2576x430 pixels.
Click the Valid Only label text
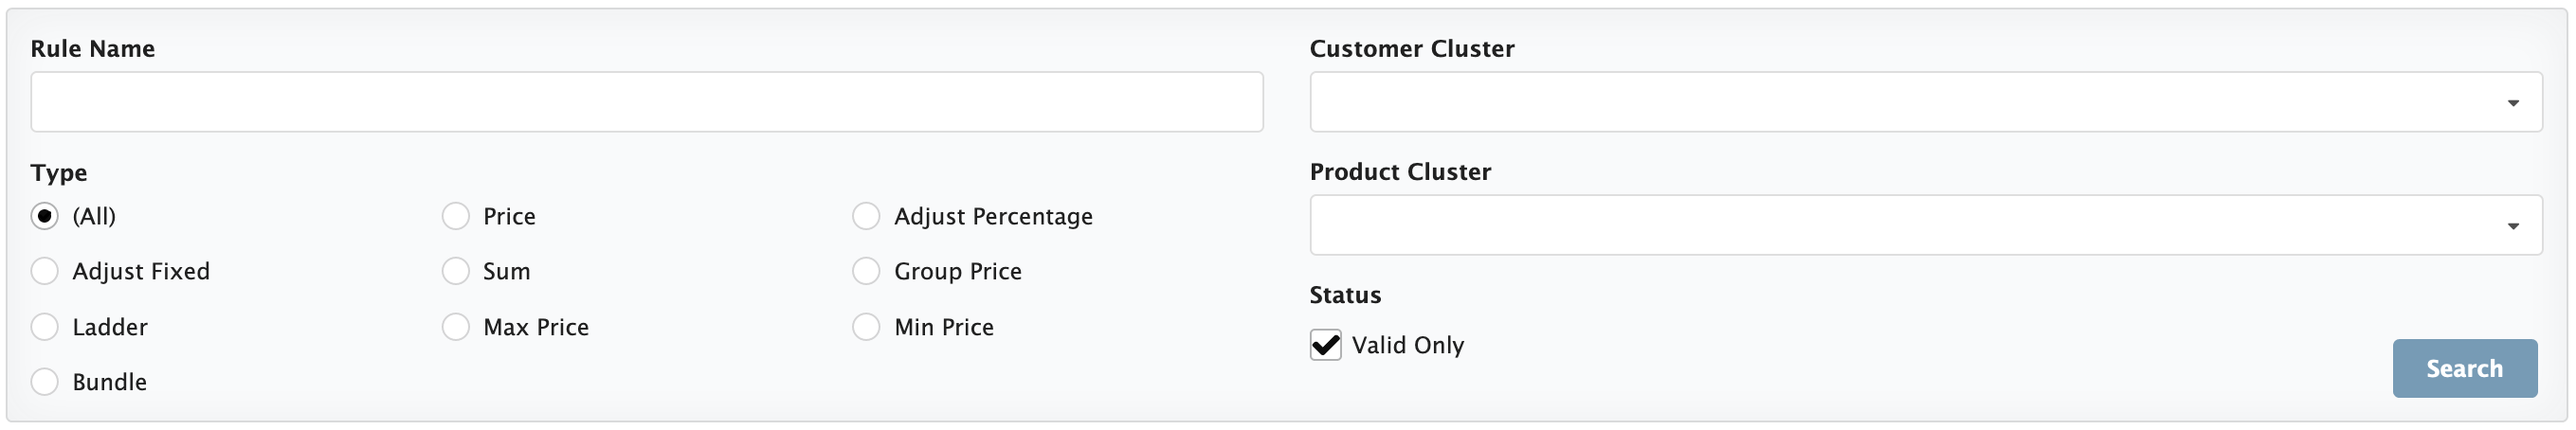click(x=1408, y=345)
